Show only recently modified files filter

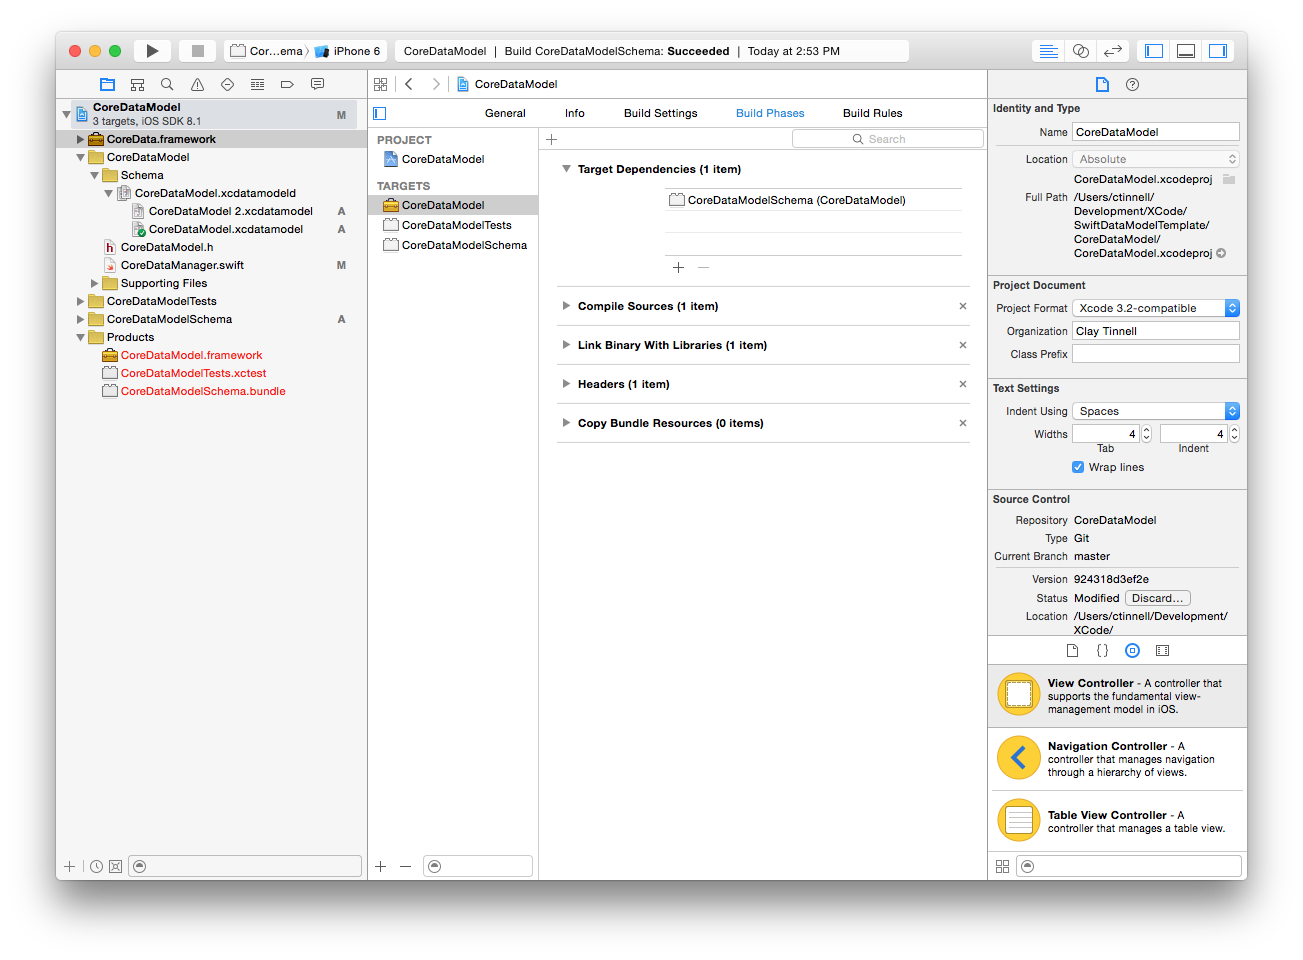coord(96,867)
